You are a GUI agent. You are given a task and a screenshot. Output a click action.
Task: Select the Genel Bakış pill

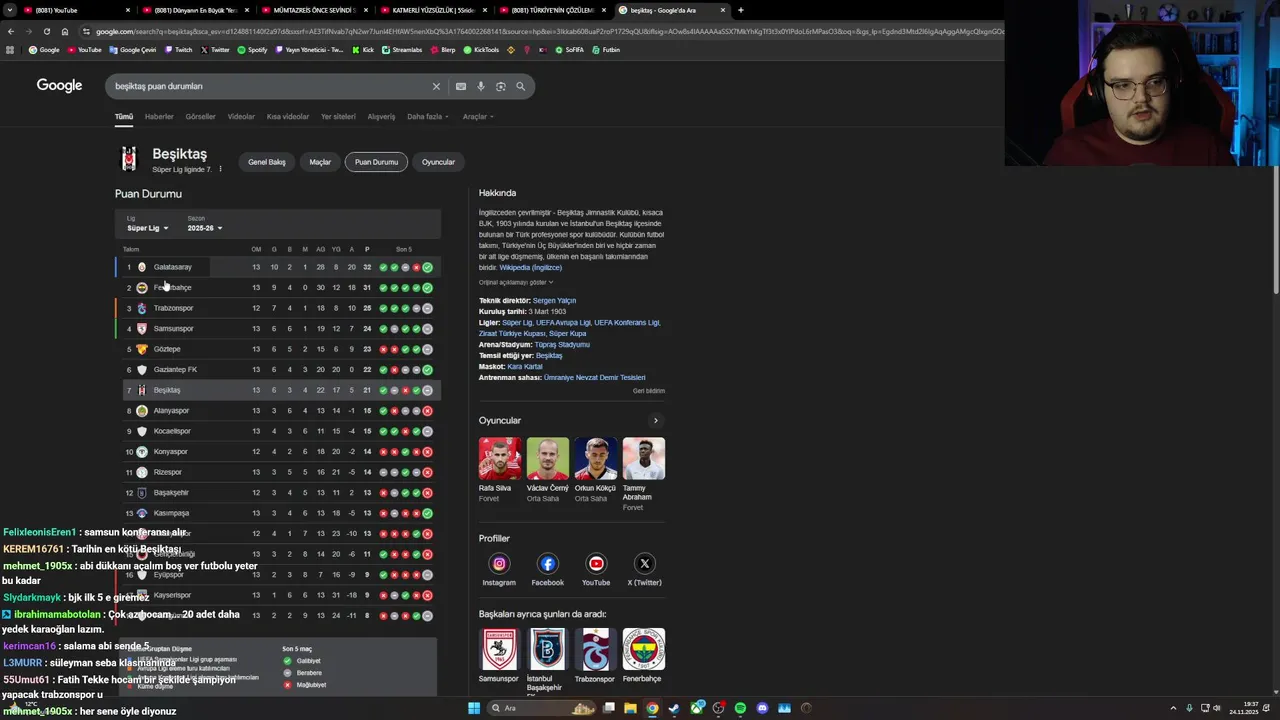click(x=267, y=162)
